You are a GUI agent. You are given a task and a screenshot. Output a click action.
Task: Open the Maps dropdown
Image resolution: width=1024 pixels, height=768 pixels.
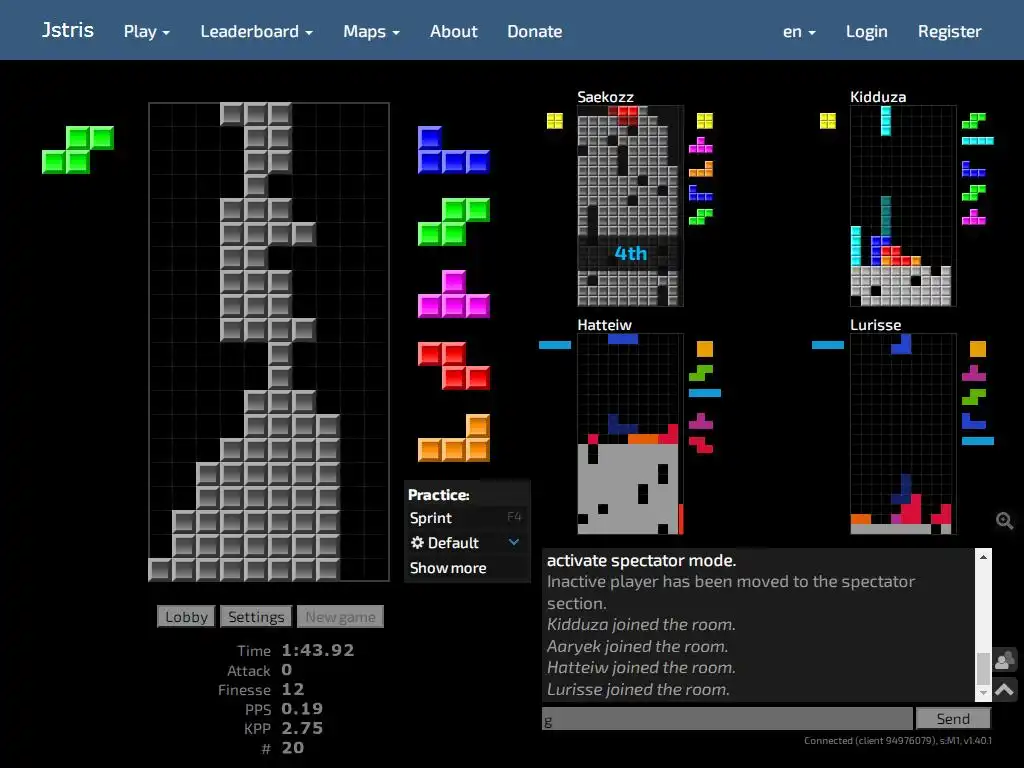(372, 31)
